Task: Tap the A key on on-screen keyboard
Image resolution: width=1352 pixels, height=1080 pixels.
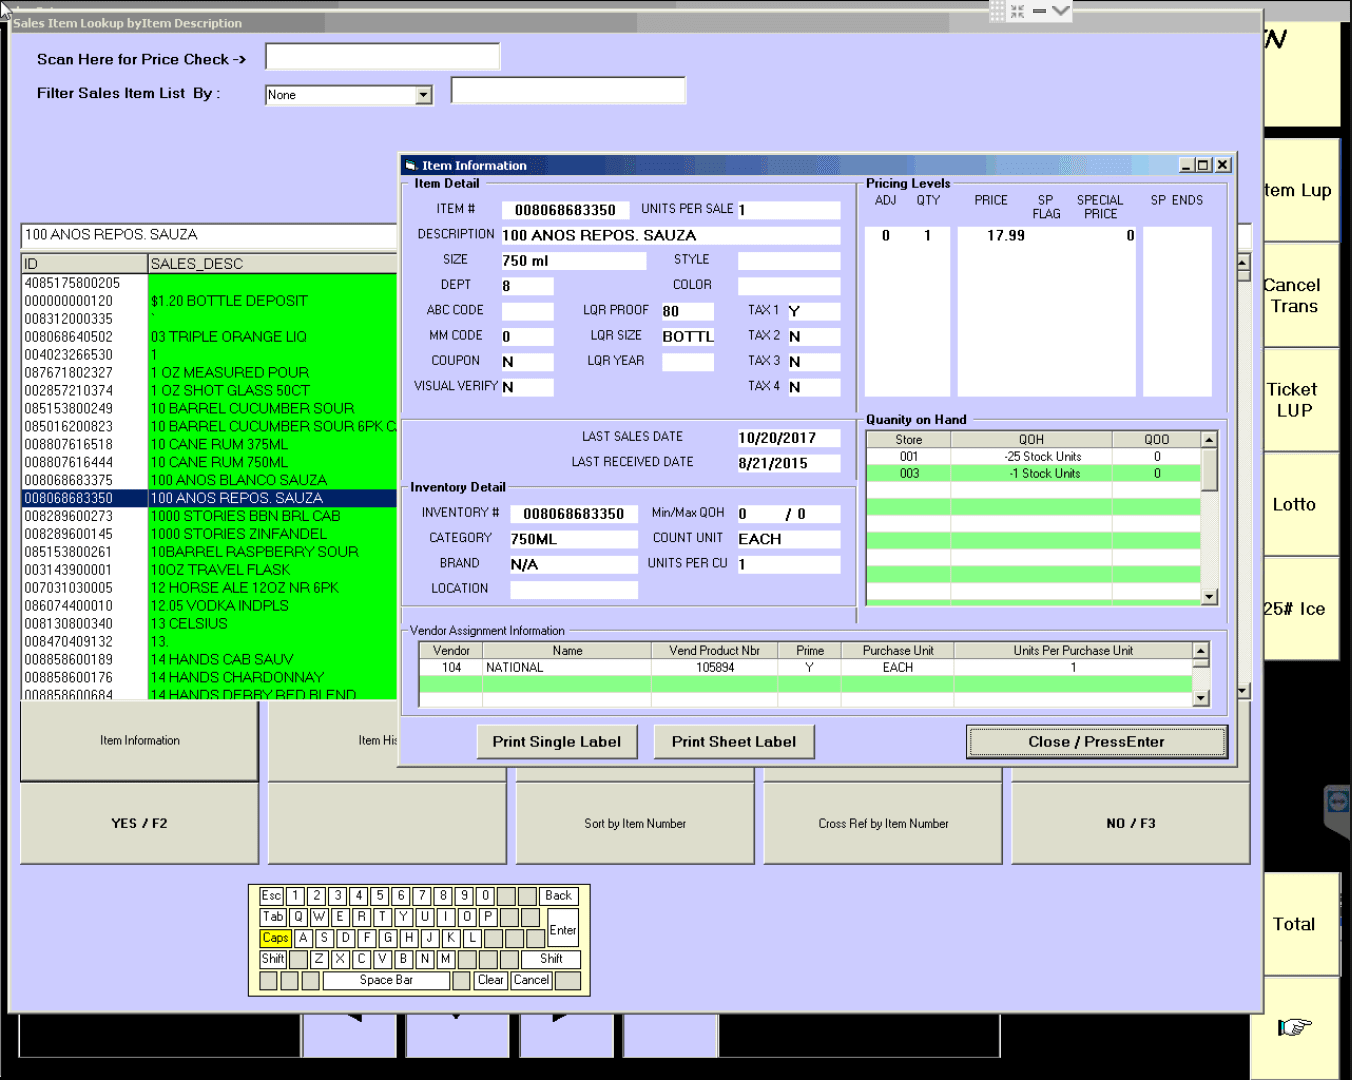Action: pyautogui.click(x=303, y=938)
